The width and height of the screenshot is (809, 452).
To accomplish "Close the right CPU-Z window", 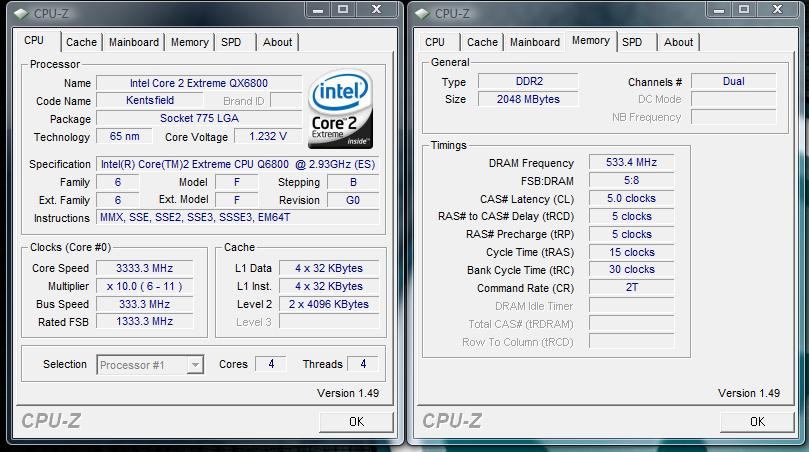I will click(778, 10).
